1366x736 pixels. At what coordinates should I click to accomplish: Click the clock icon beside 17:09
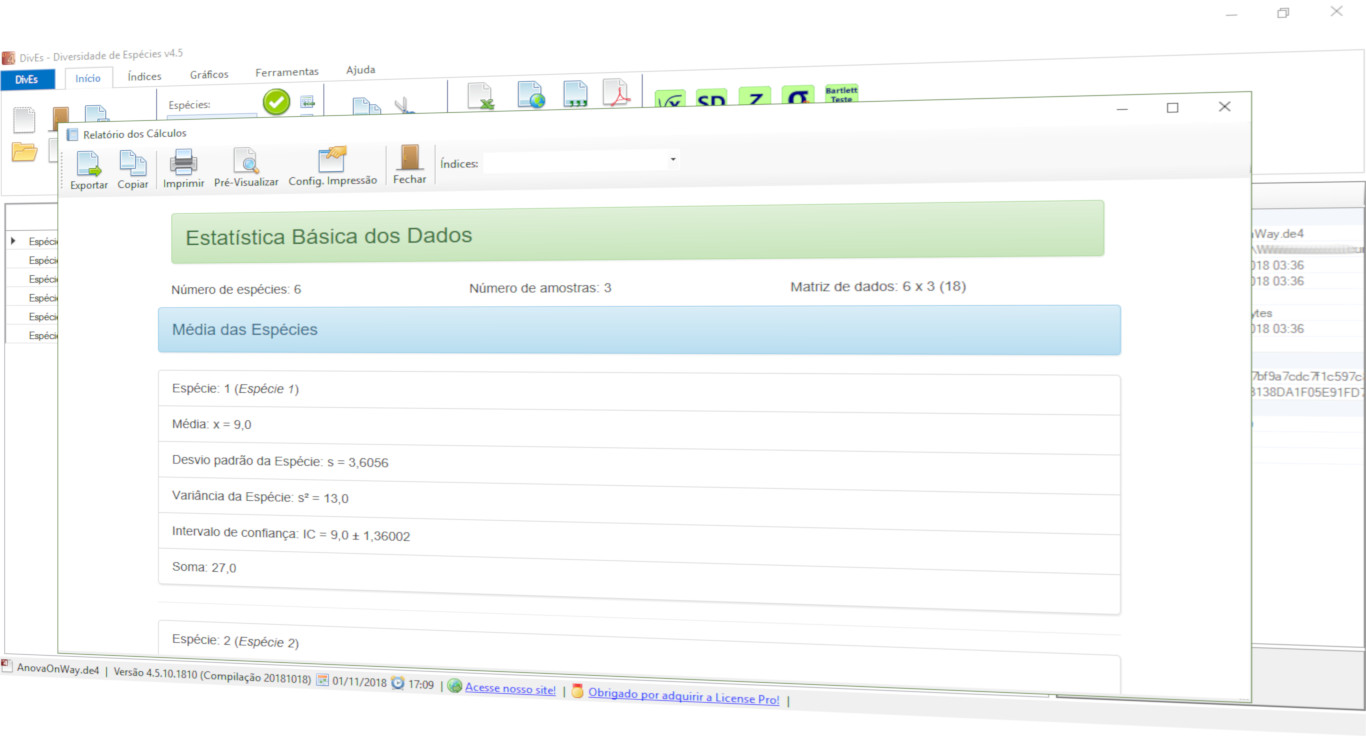398,684
